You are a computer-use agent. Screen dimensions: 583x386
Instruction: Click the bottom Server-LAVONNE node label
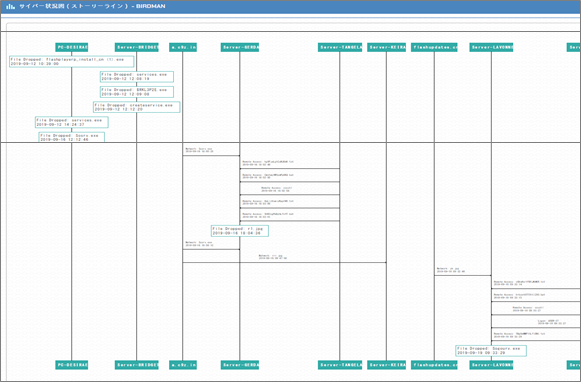pyautogui.click(x=491, y=365)
